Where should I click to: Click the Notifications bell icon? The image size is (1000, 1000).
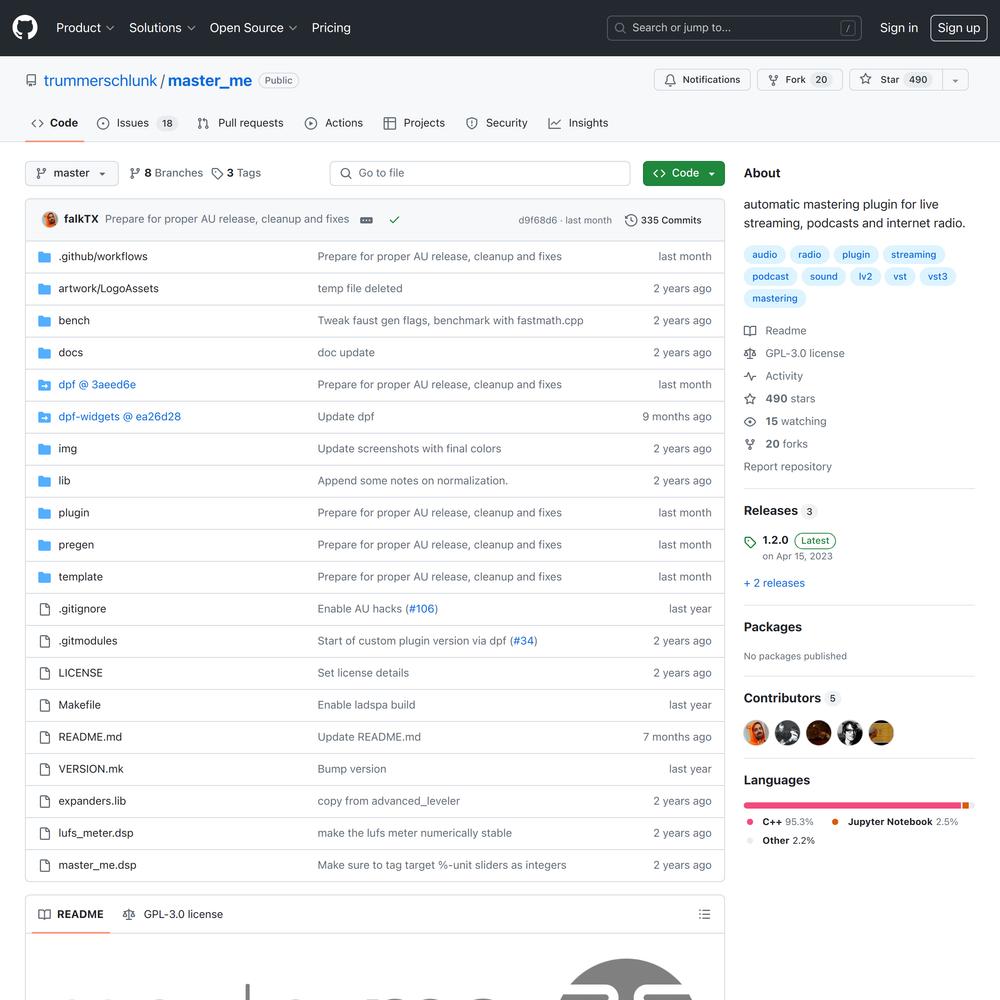tap(670, 80)
